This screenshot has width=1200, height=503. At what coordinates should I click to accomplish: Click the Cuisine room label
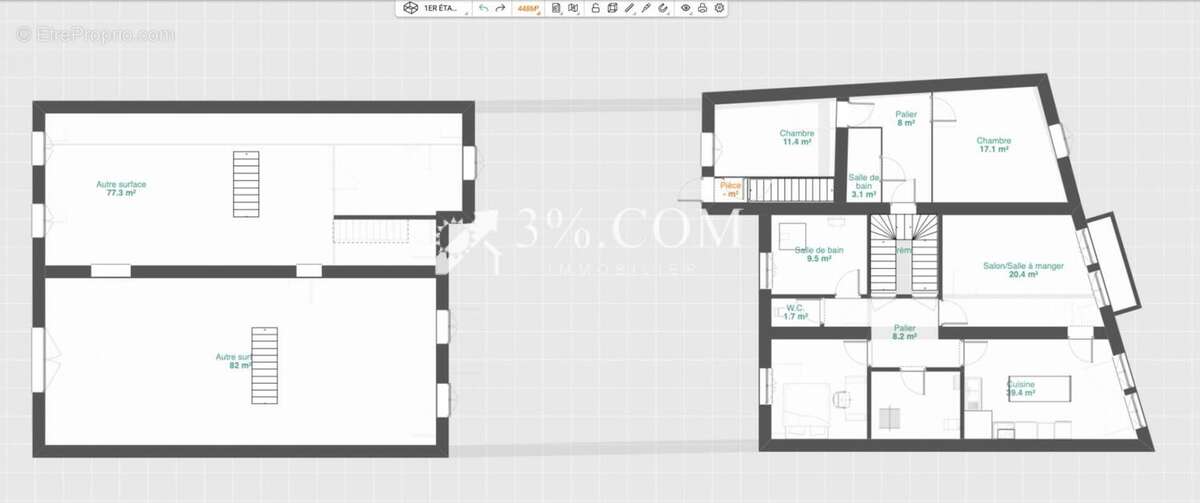point(1021,388)
